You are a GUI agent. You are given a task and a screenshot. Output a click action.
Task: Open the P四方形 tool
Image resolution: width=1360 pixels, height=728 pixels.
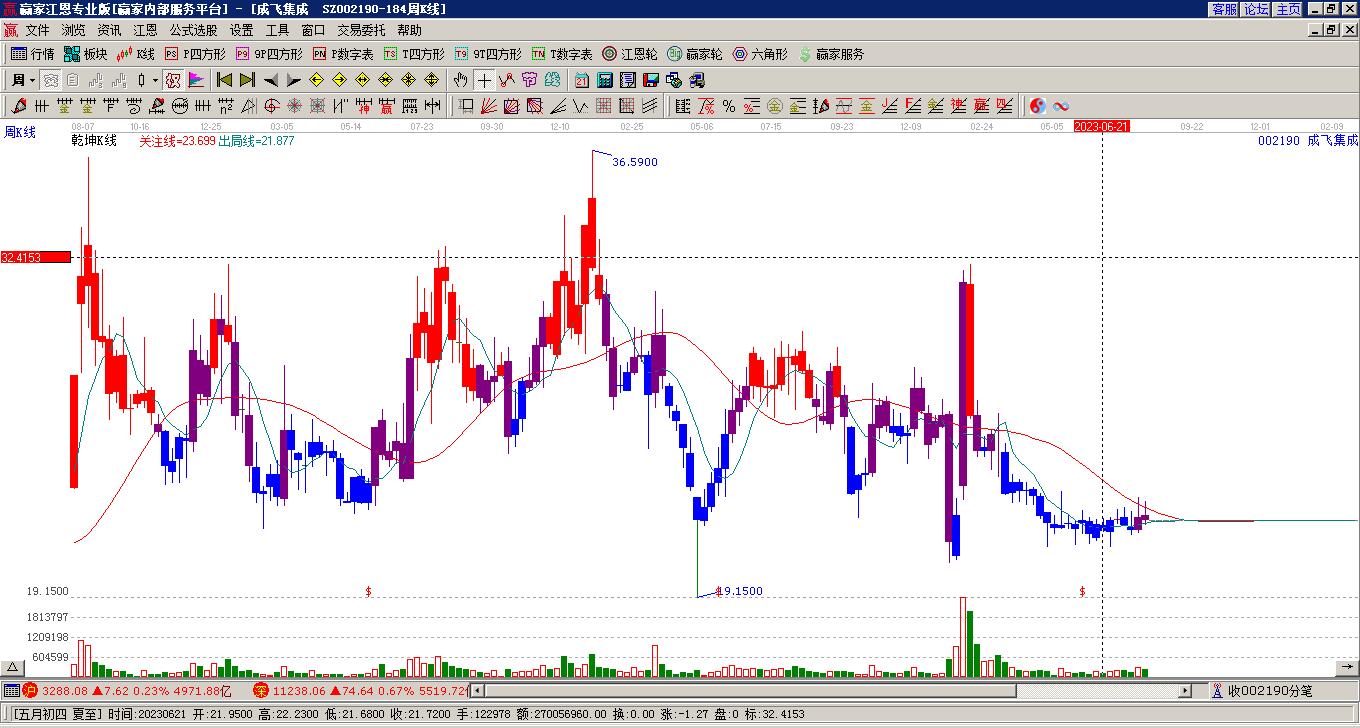click(x=195, y=54)
